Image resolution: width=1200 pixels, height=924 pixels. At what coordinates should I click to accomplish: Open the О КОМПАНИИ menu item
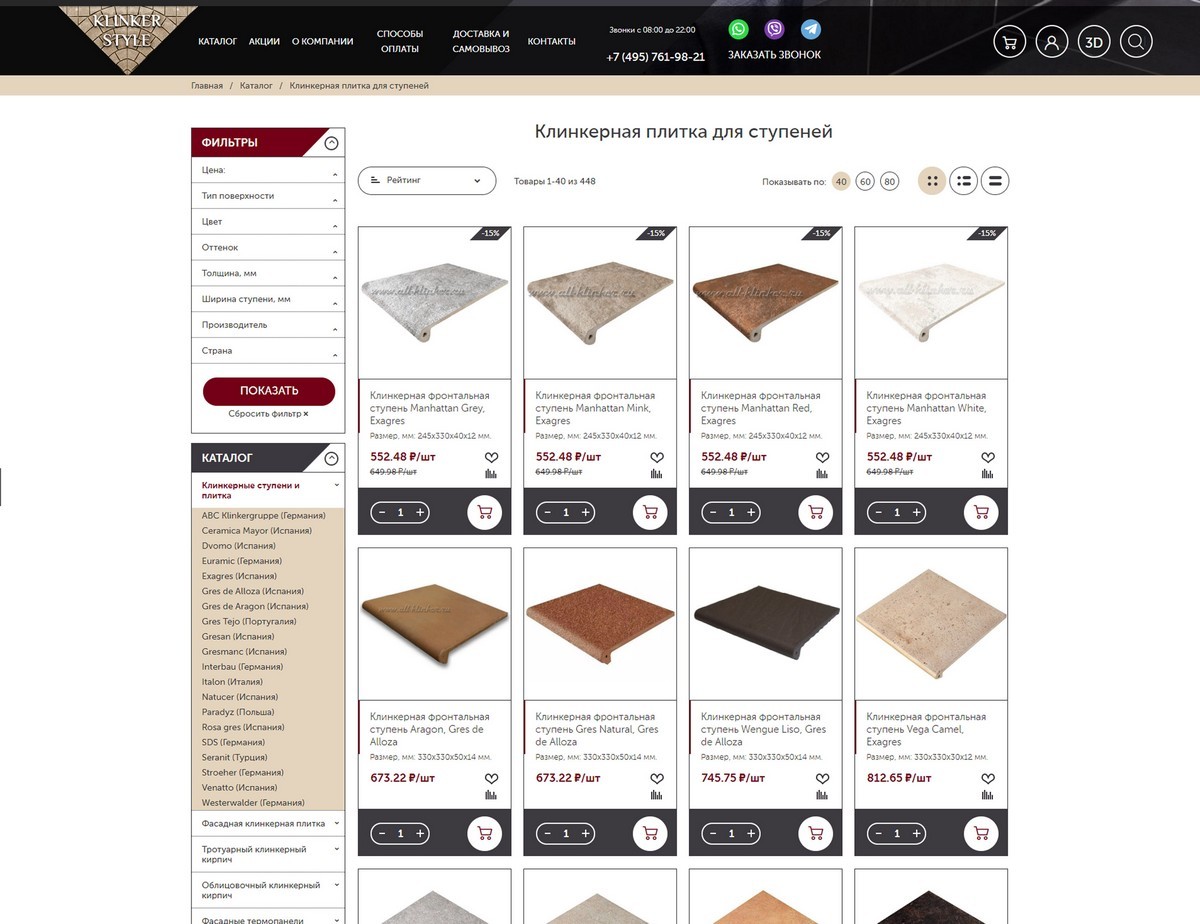pos(322,42)
